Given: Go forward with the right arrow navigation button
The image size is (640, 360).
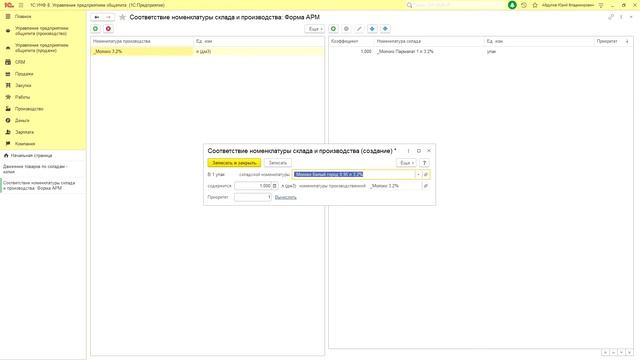Looking at the screenshot, I should point(108,17).
